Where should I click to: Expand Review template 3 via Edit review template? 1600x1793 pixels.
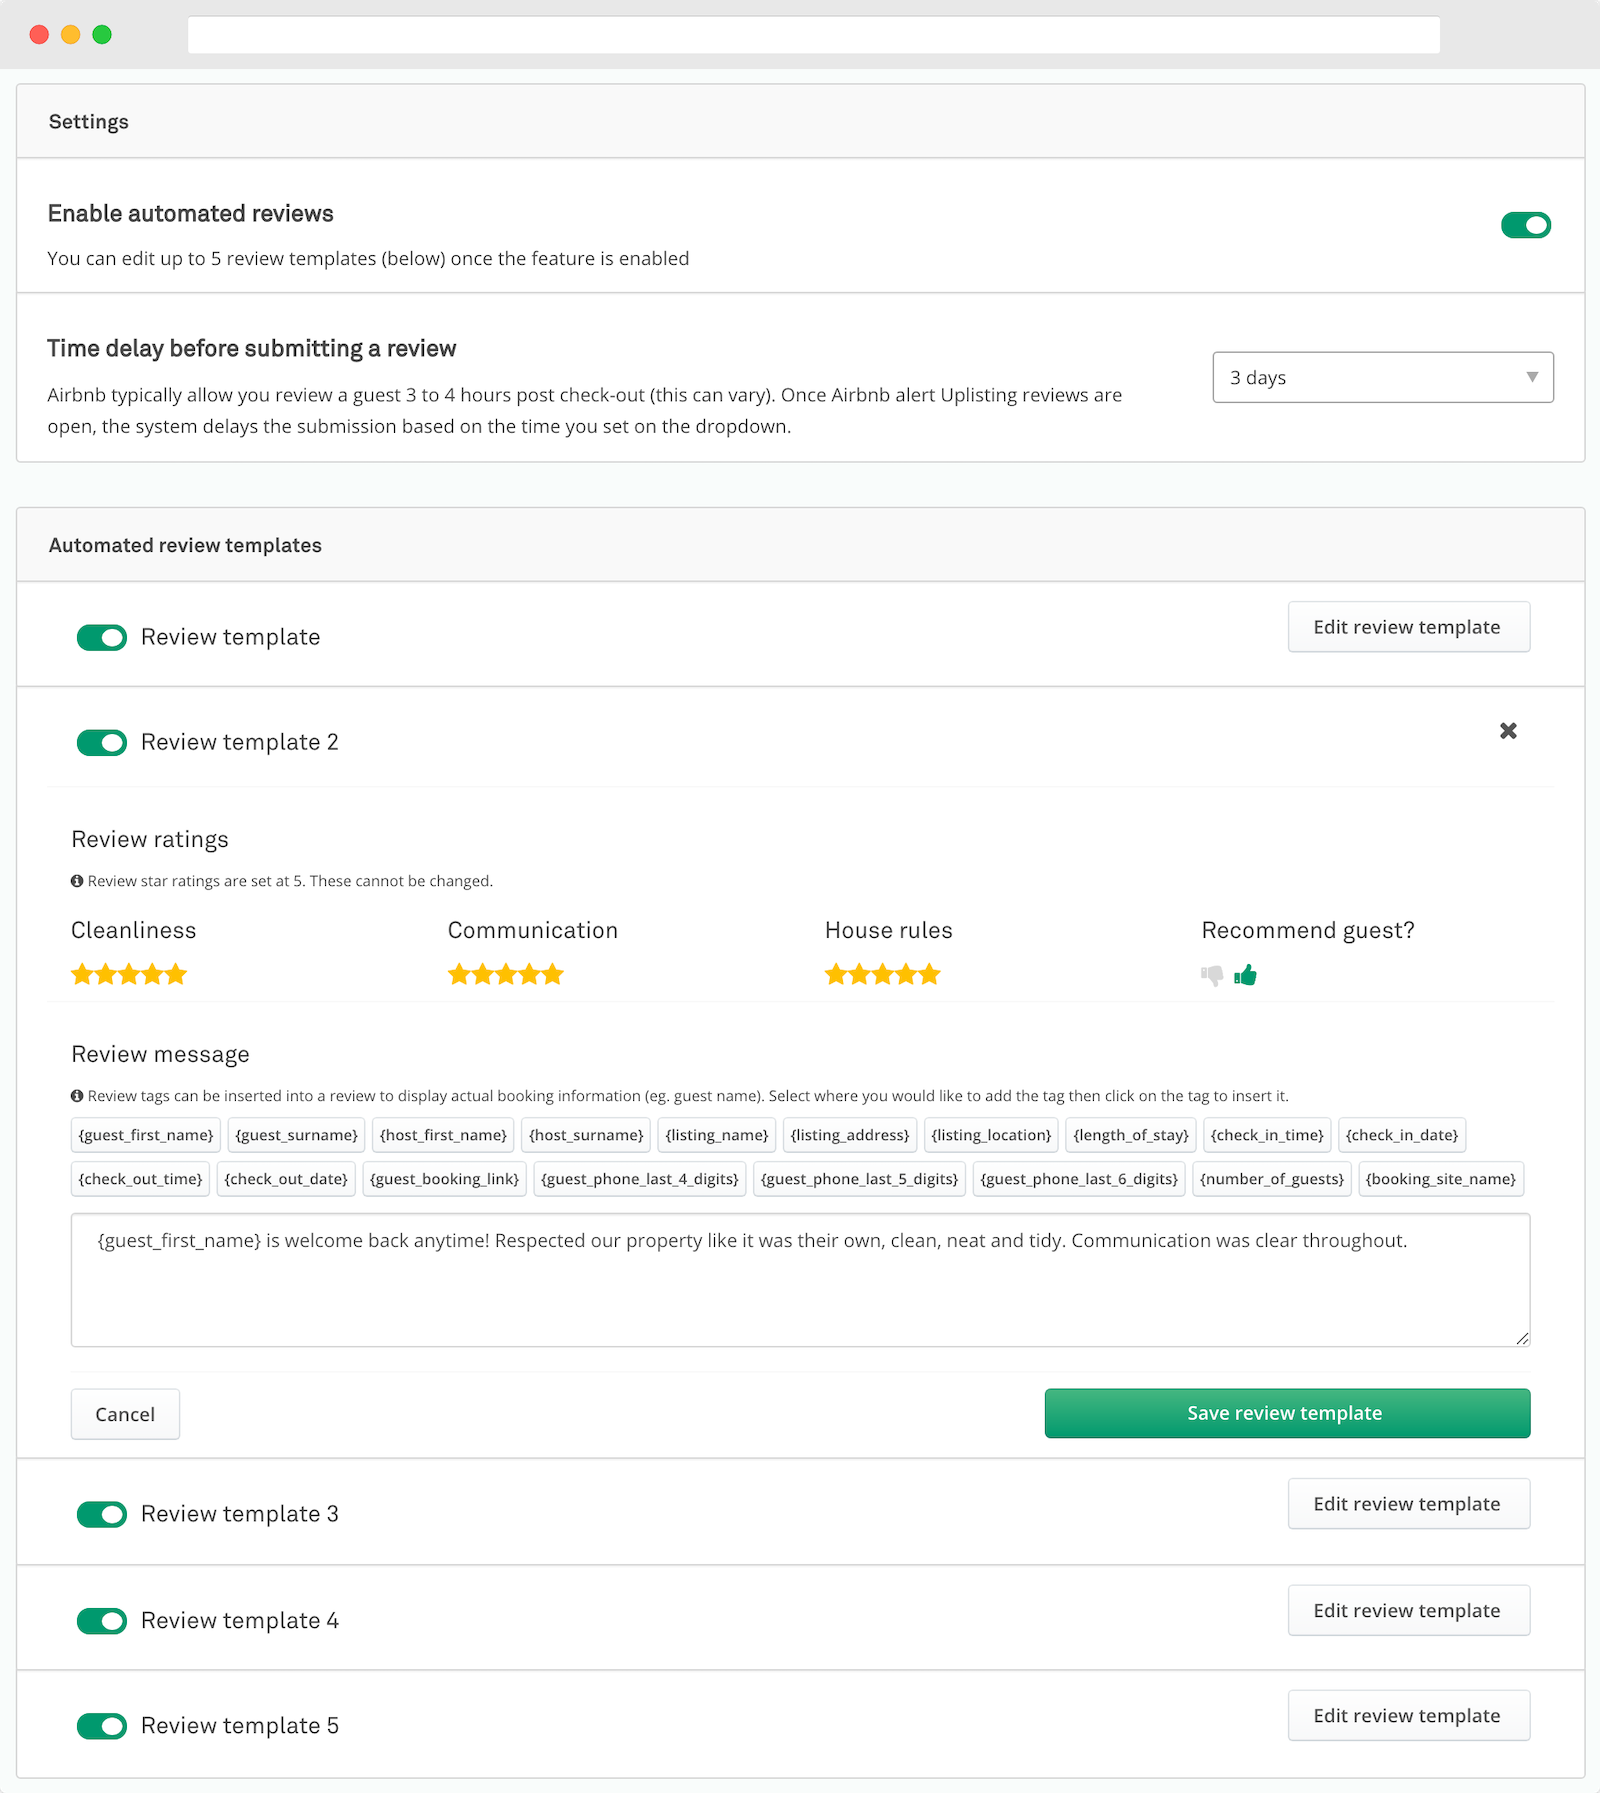(x=1408, y=1504)
